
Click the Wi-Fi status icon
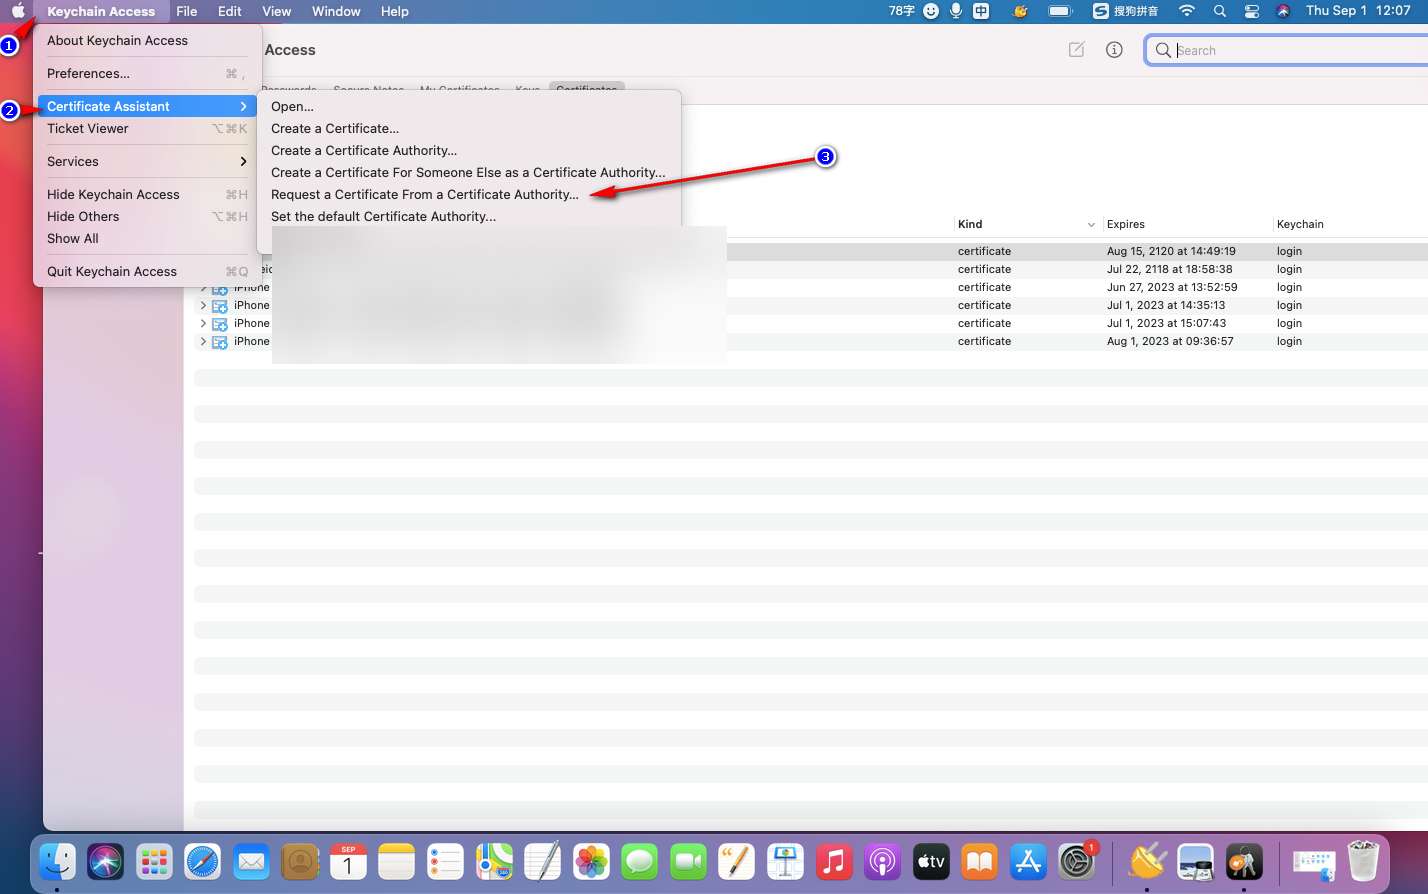[1187, 11]
